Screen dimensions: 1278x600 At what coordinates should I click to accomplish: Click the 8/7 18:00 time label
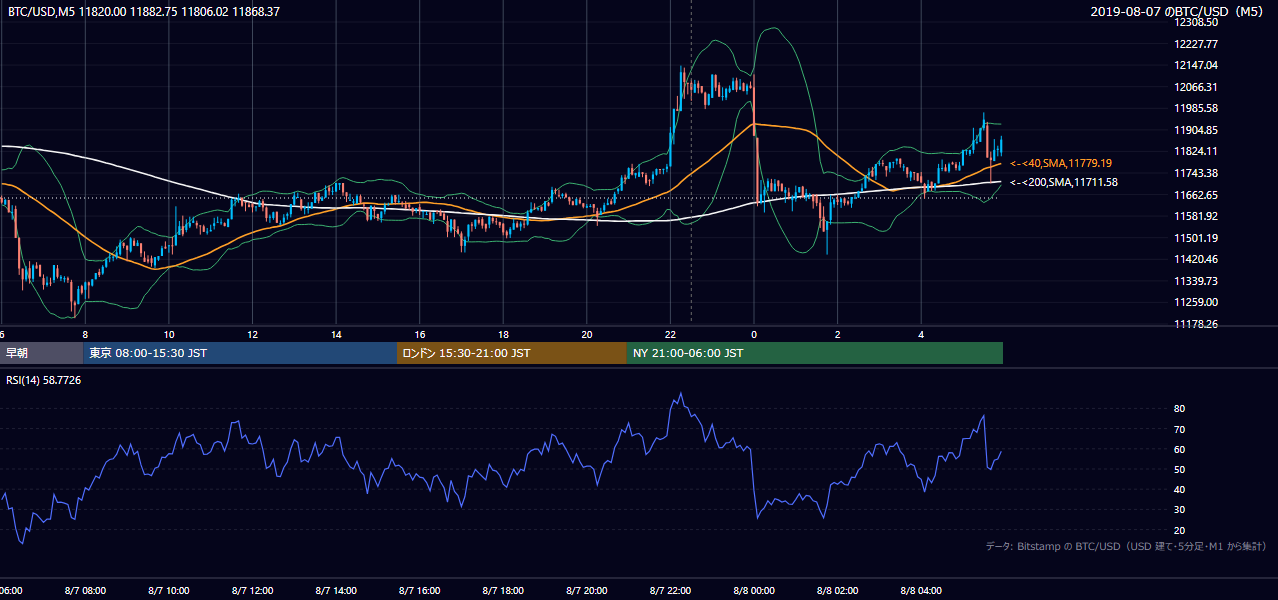tap(503, 591)
